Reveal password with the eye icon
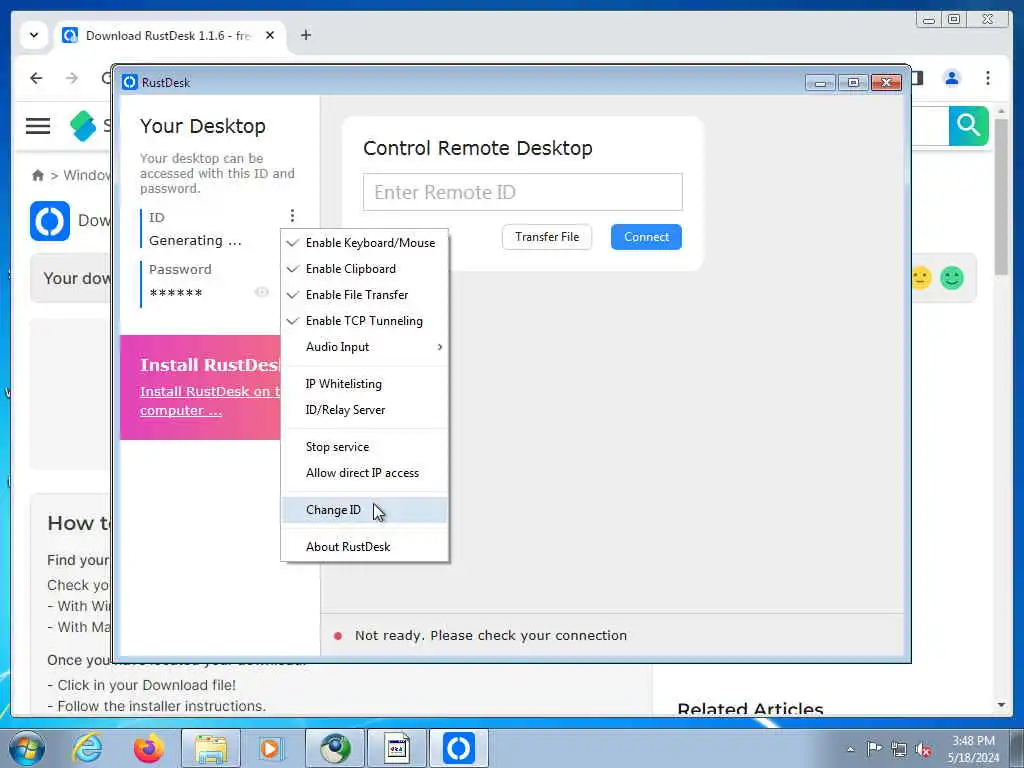Screen dimensions: 1024x768 (261, 292)
